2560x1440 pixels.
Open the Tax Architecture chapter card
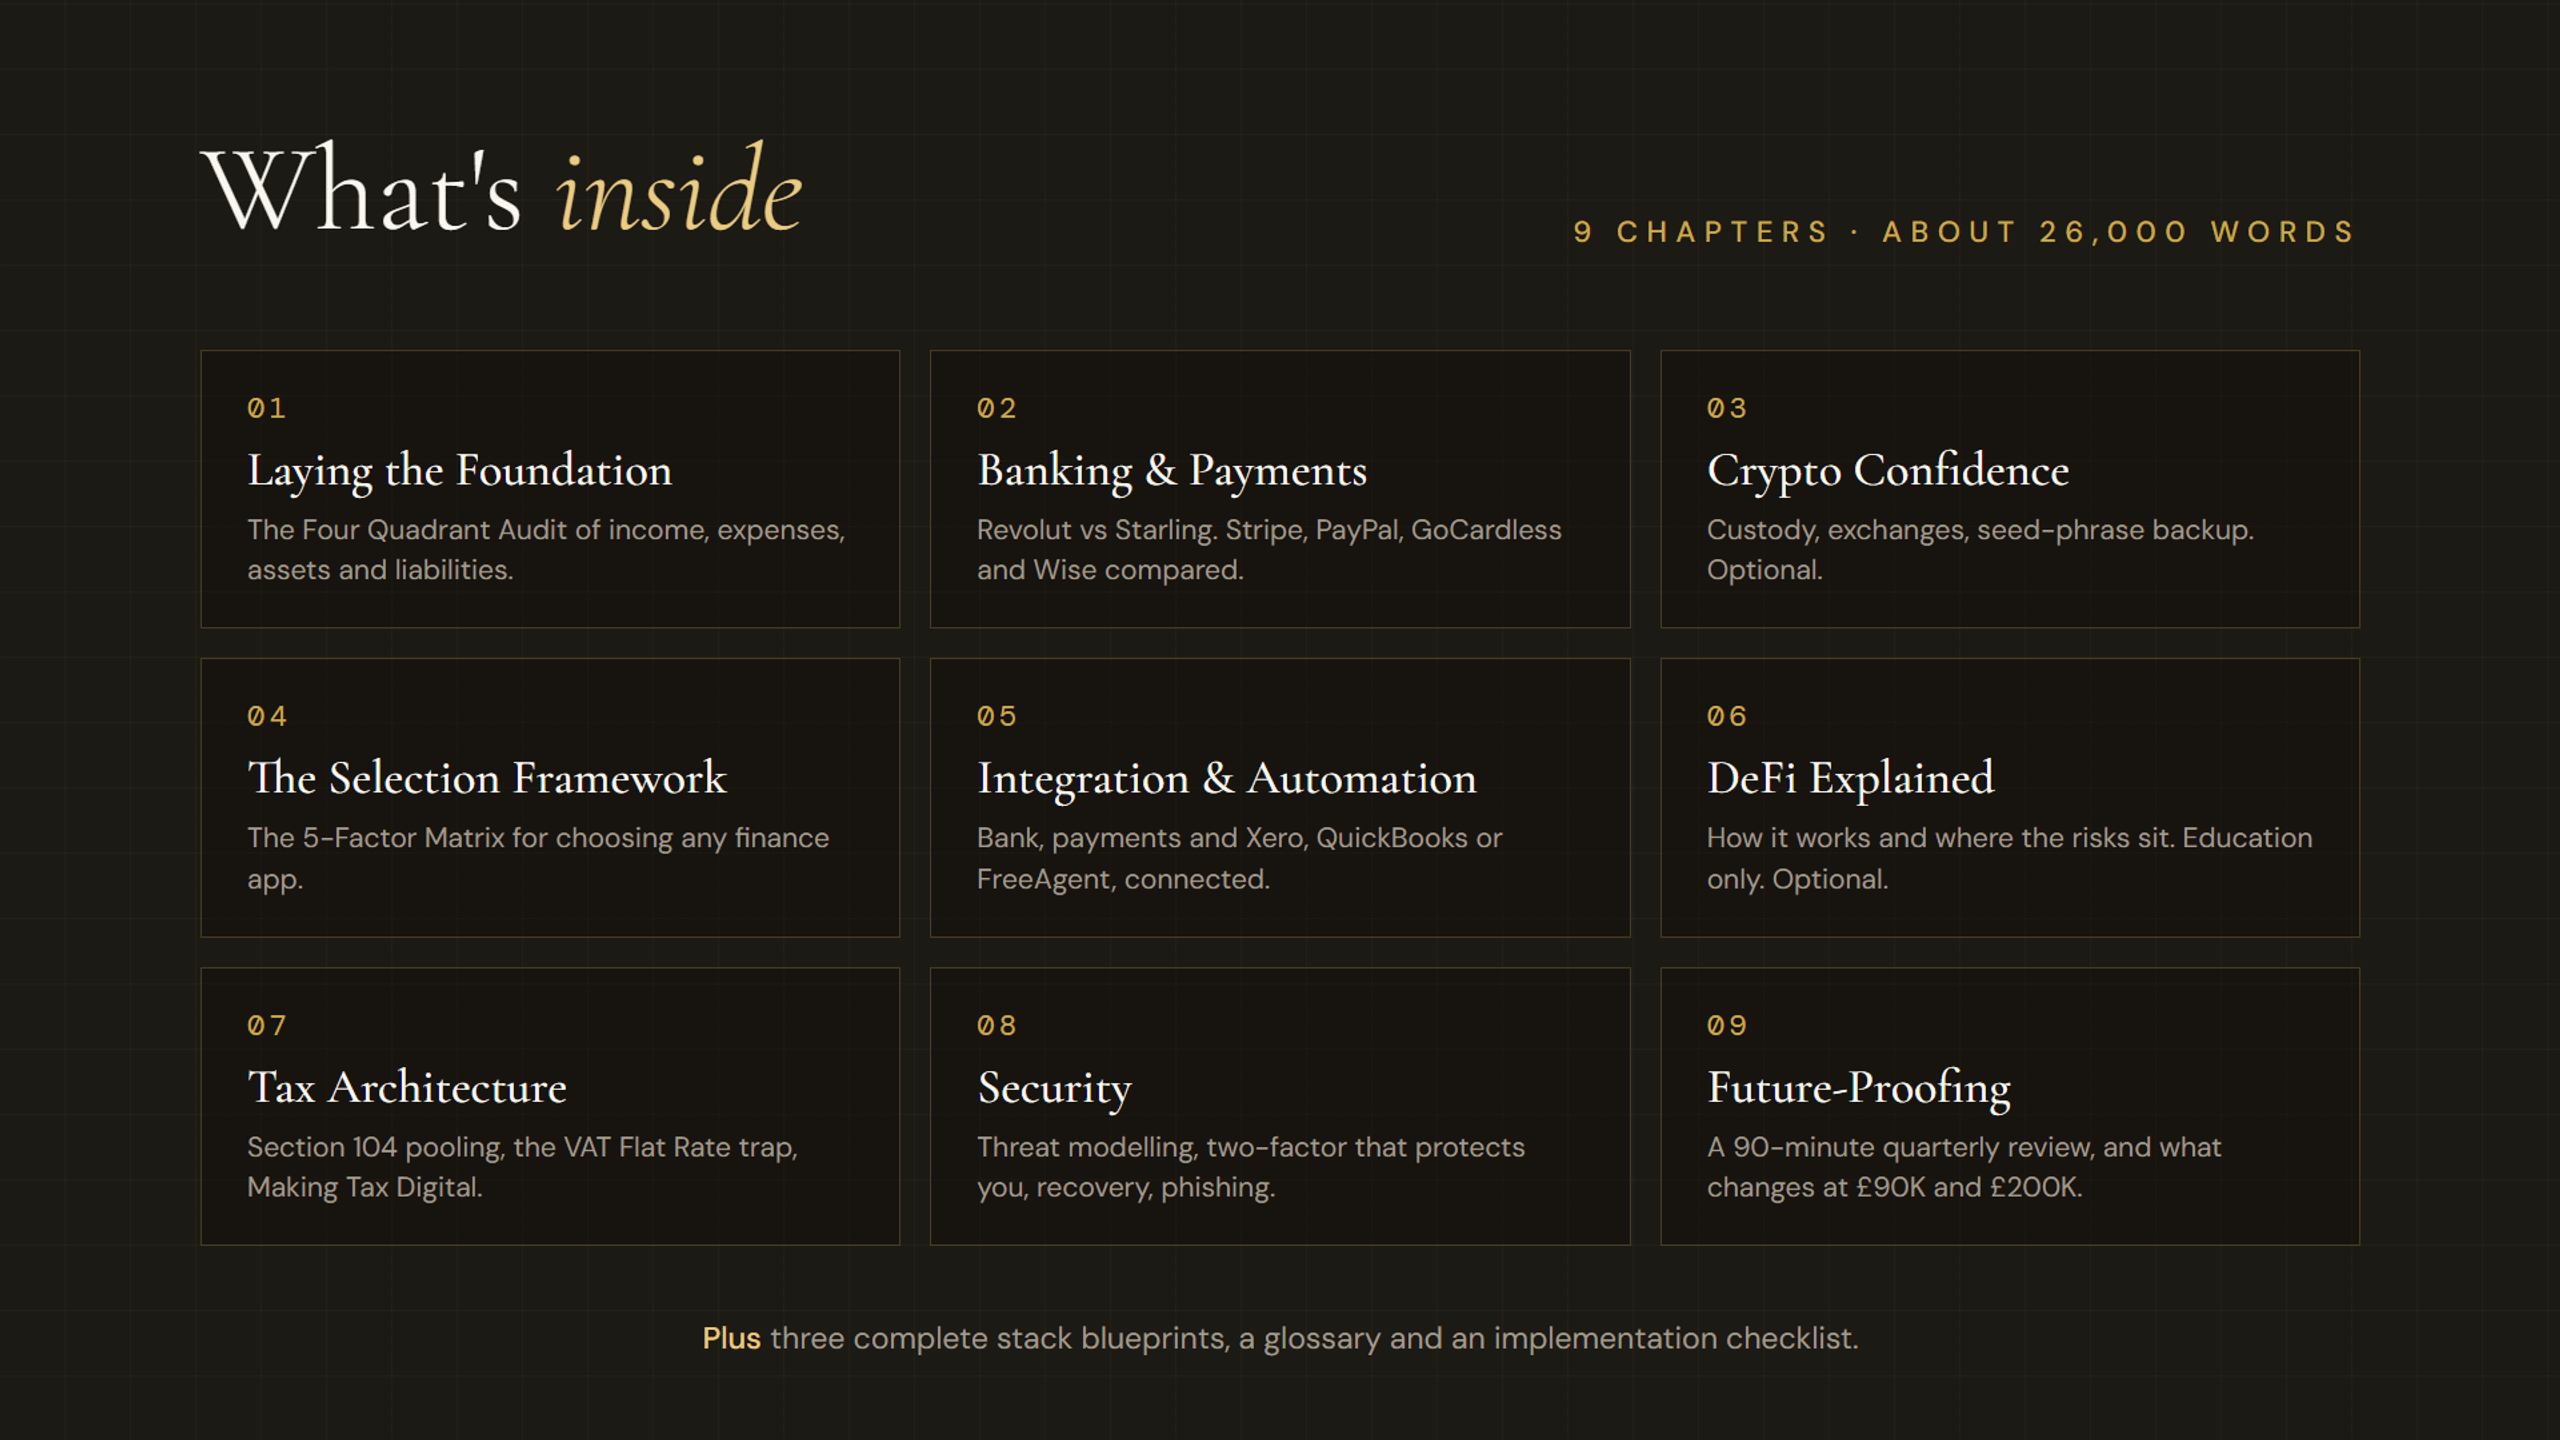(x=550, y=1106)
